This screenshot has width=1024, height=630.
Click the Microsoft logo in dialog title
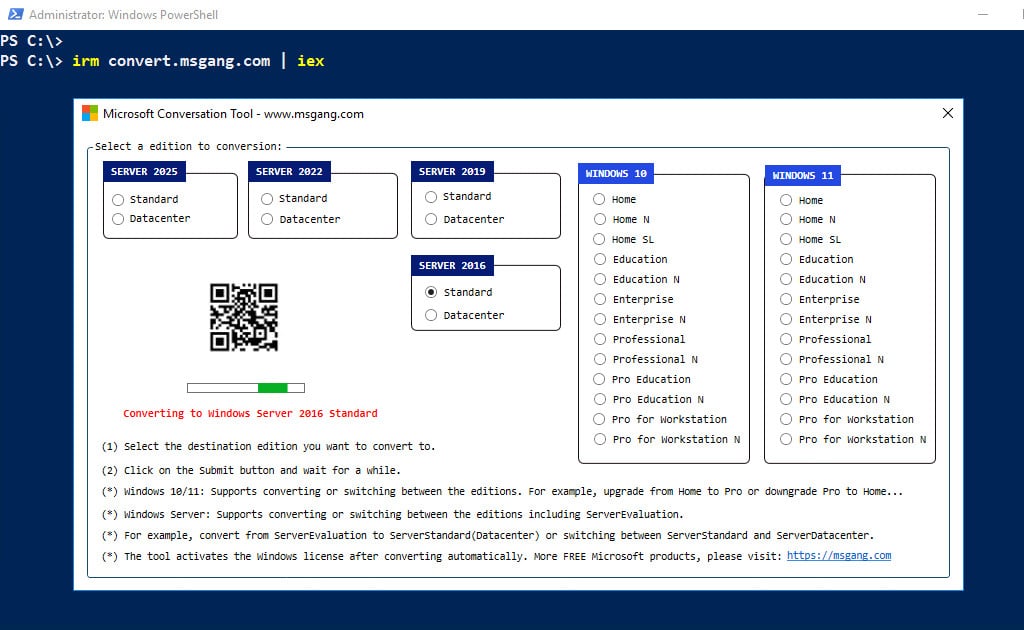click(89, 114)
